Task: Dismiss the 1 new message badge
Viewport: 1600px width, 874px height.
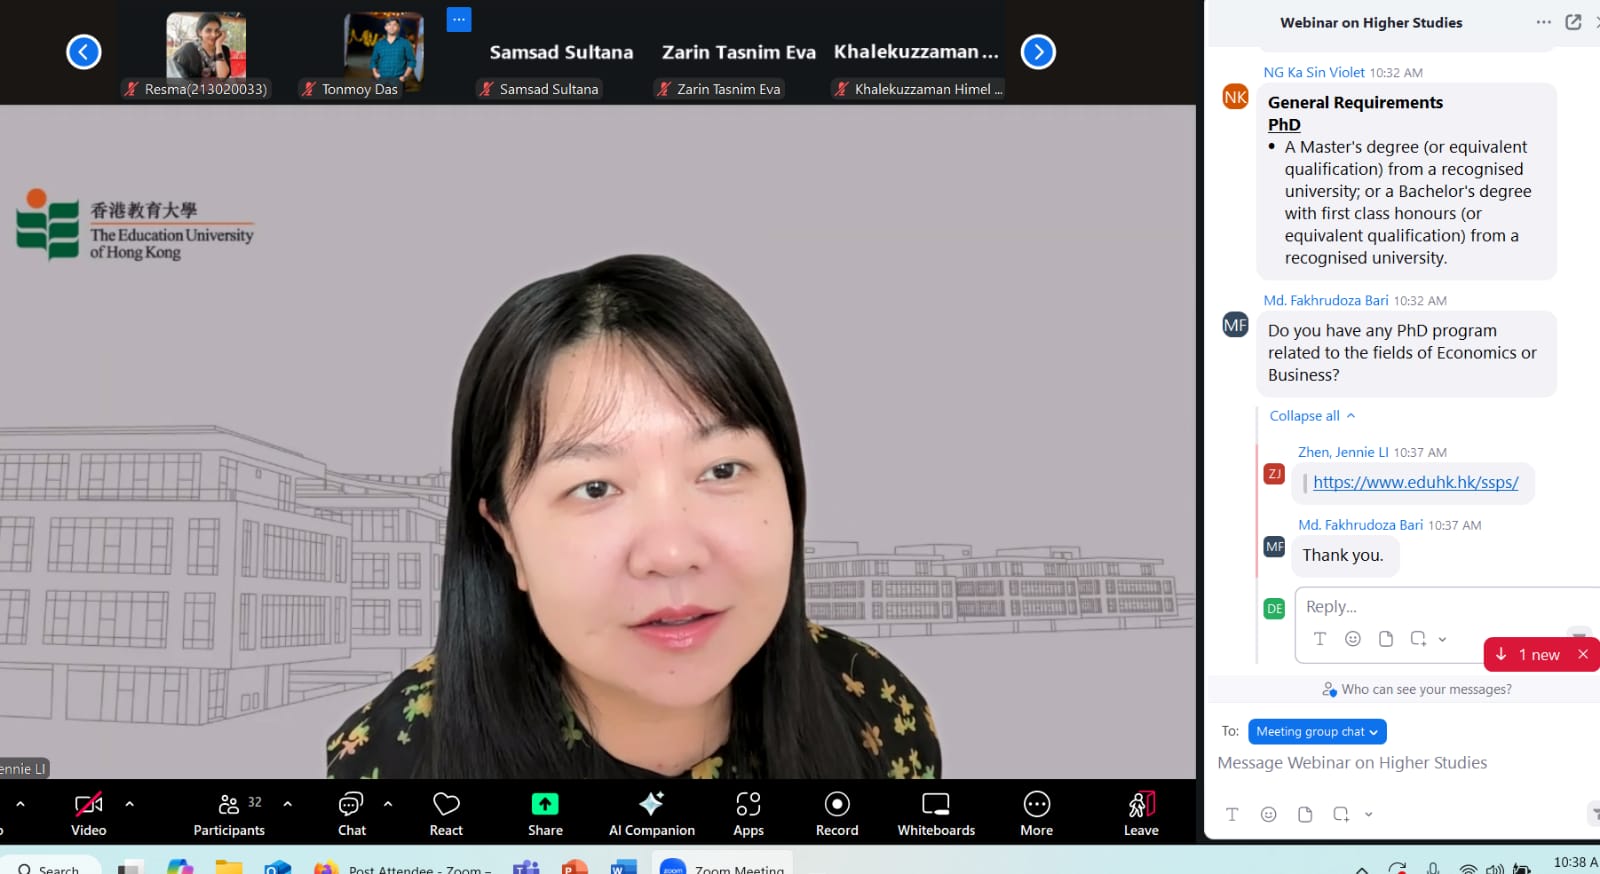Action: (1583, 654)
